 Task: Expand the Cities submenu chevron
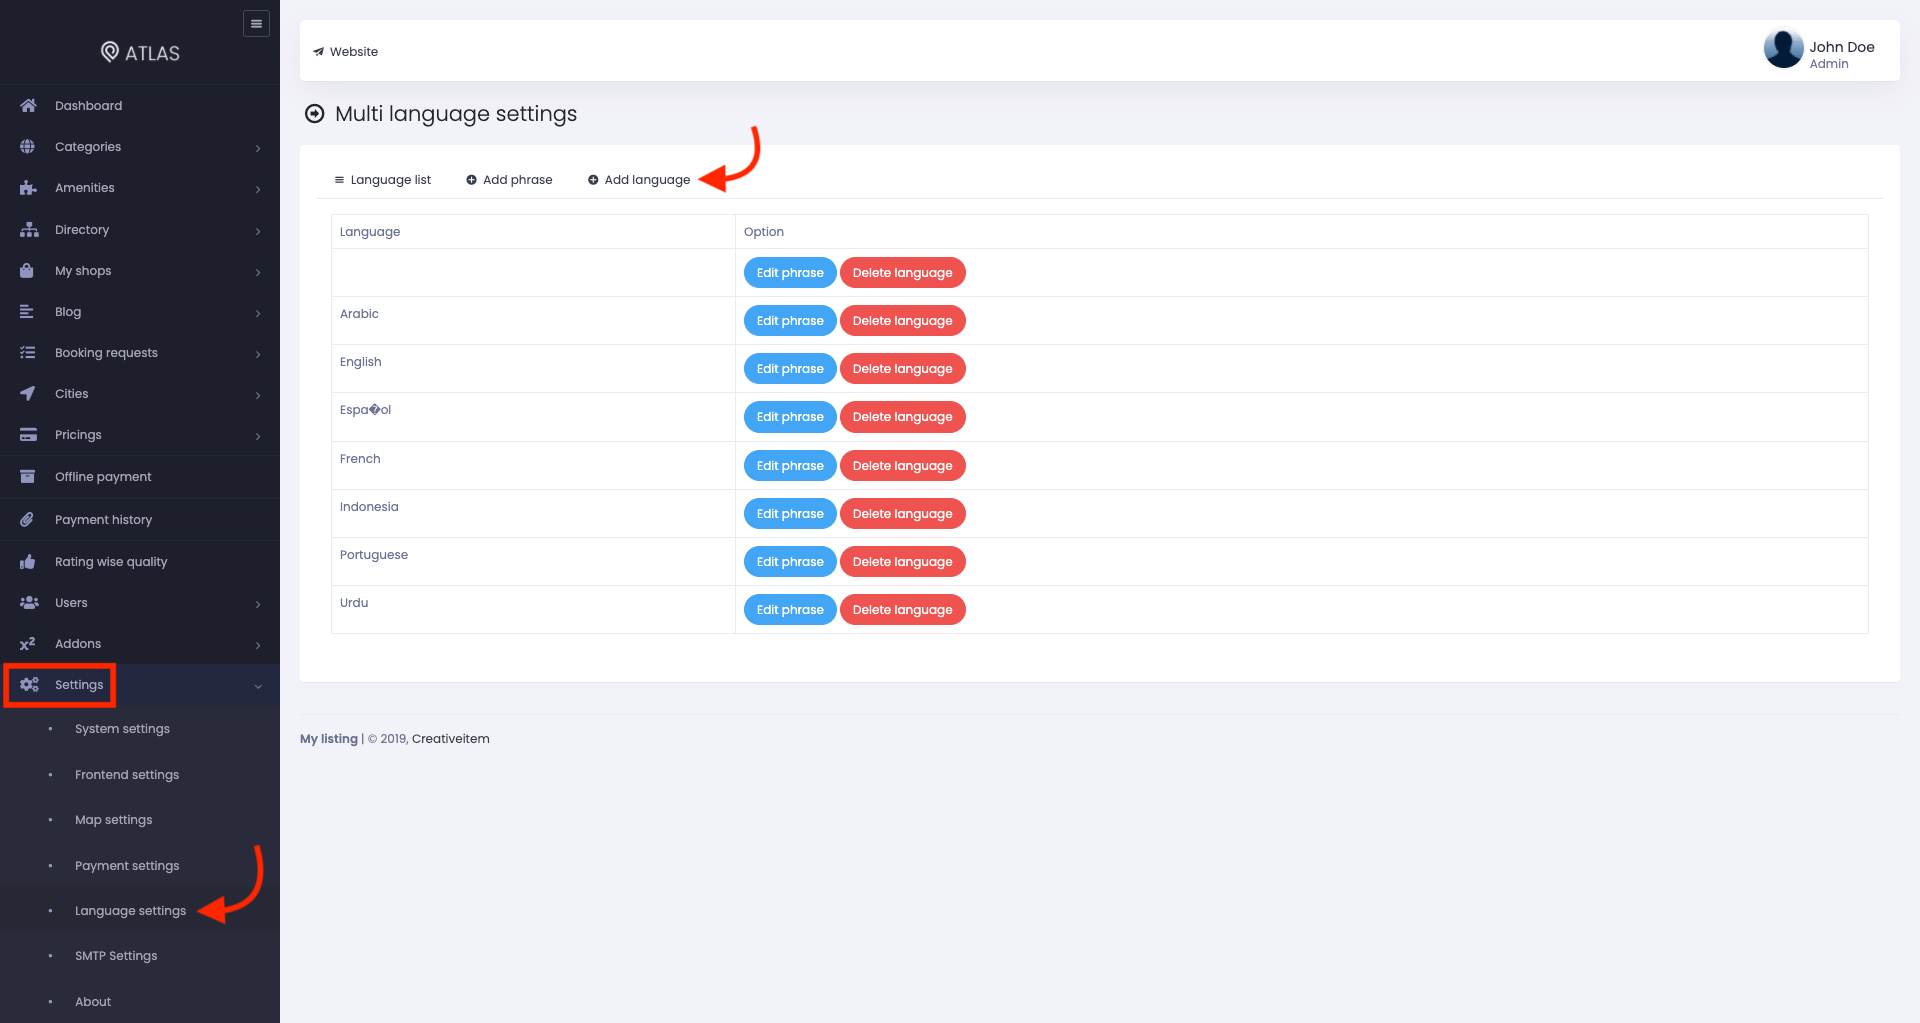pos(258,395)
